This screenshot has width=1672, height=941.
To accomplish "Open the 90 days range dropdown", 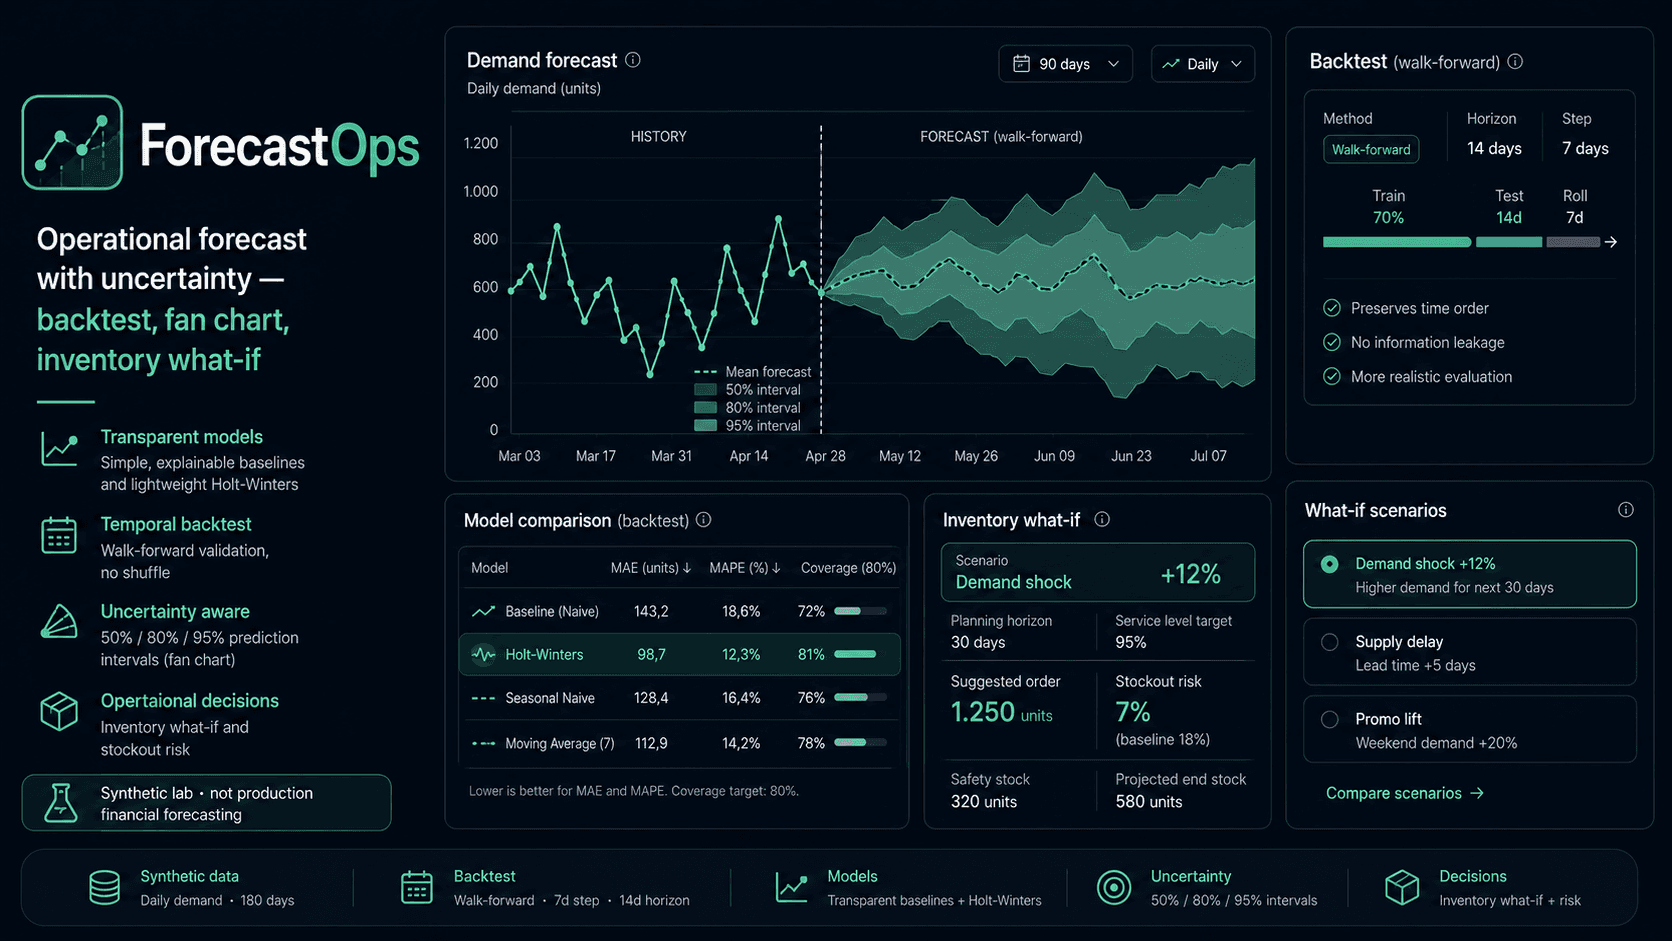I will pos(1065,64).
